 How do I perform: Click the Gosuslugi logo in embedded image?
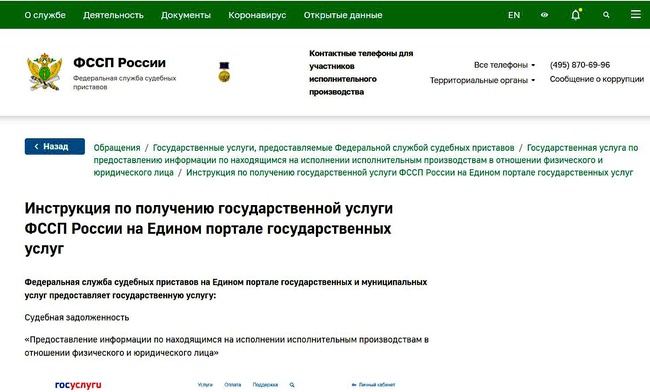[x=78, y=385]
